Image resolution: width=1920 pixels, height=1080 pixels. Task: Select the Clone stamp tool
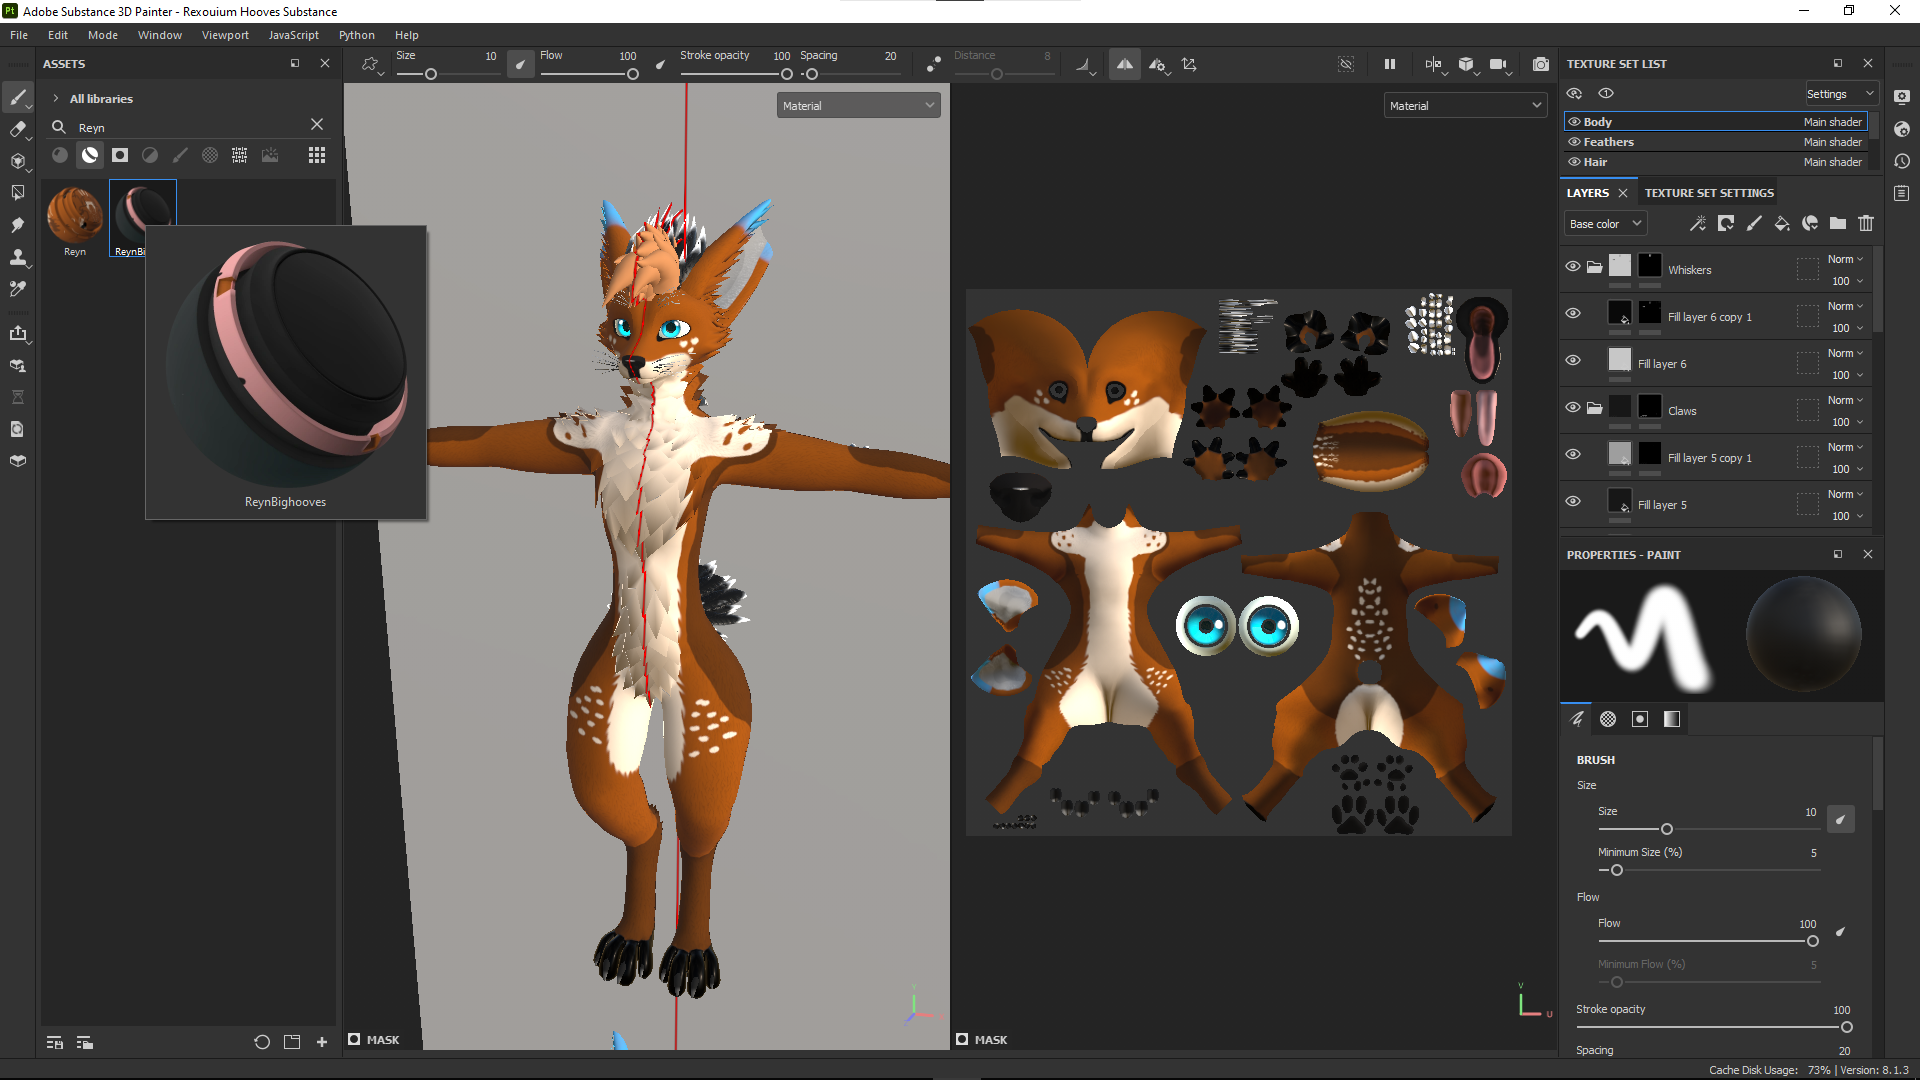tap(17, 257)
